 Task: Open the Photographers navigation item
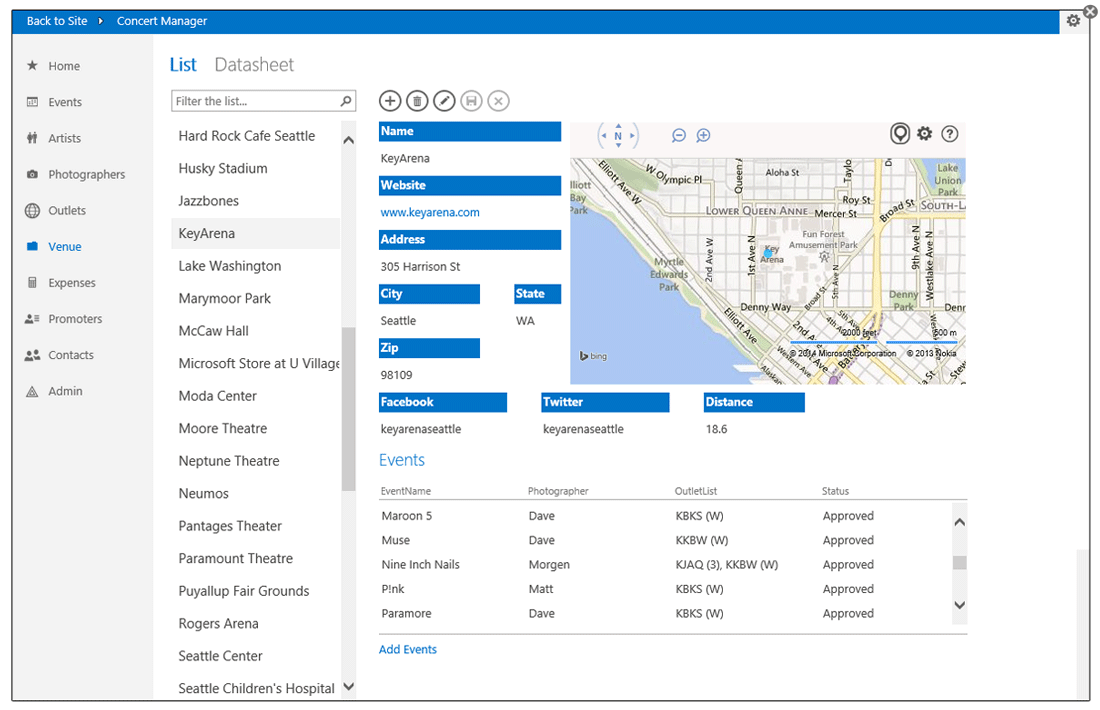pos(87,174)
